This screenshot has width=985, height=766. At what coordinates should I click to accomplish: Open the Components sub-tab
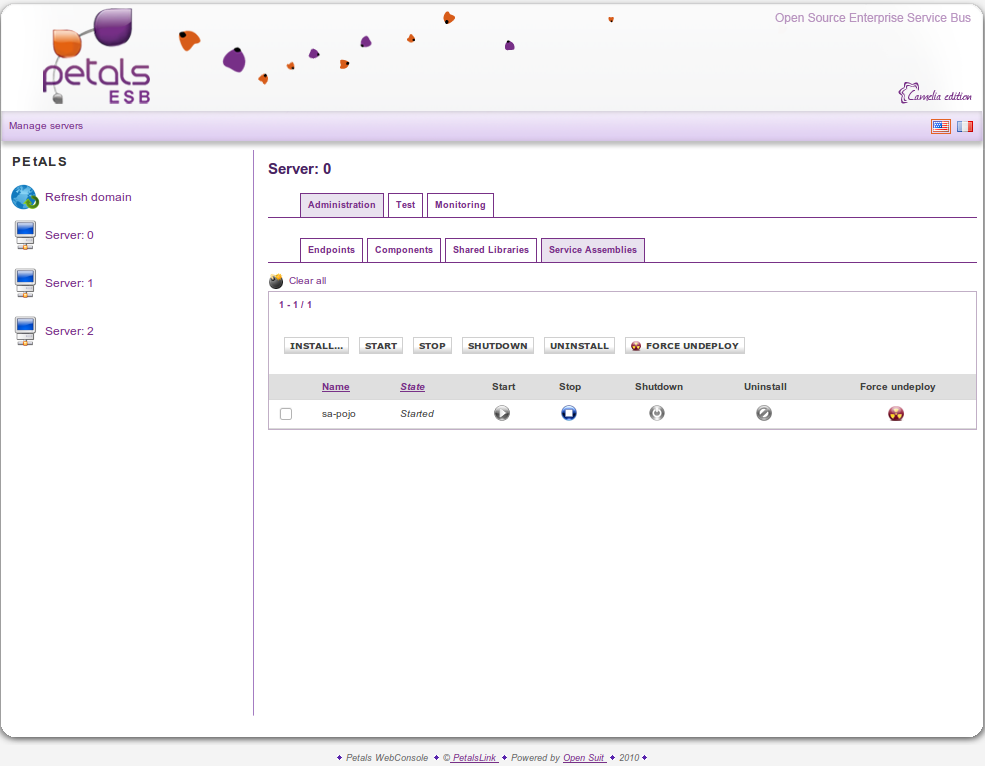point(404,250)
